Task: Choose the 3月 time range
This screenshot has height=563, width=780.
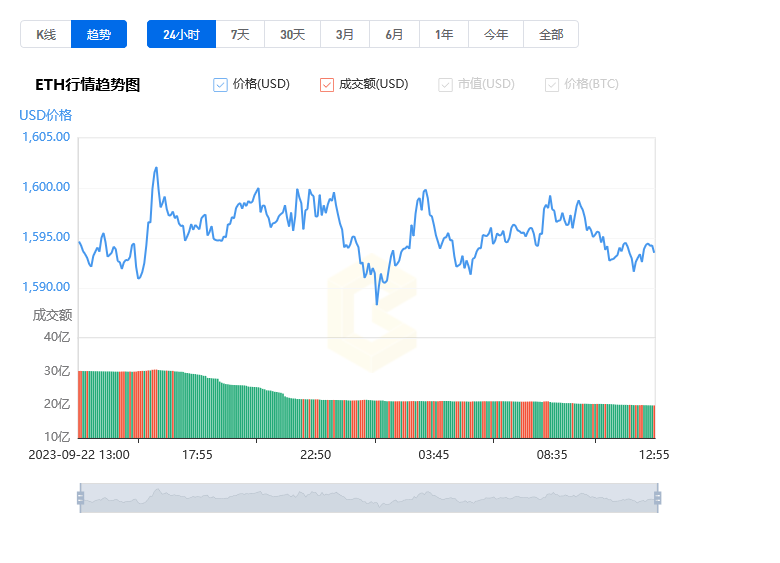Action: point(345,34)
